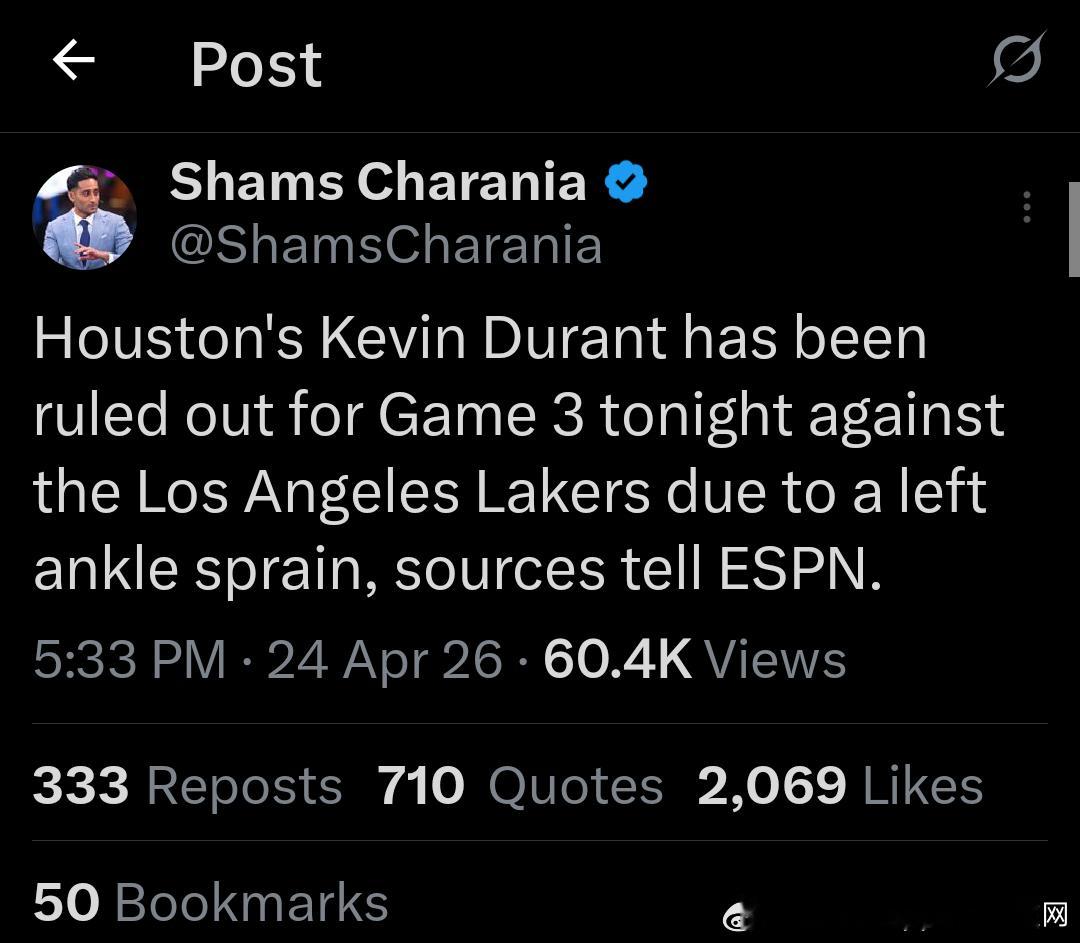Click the Shams Charania display name
The image size is (1080, 943).
coord(377,182)
